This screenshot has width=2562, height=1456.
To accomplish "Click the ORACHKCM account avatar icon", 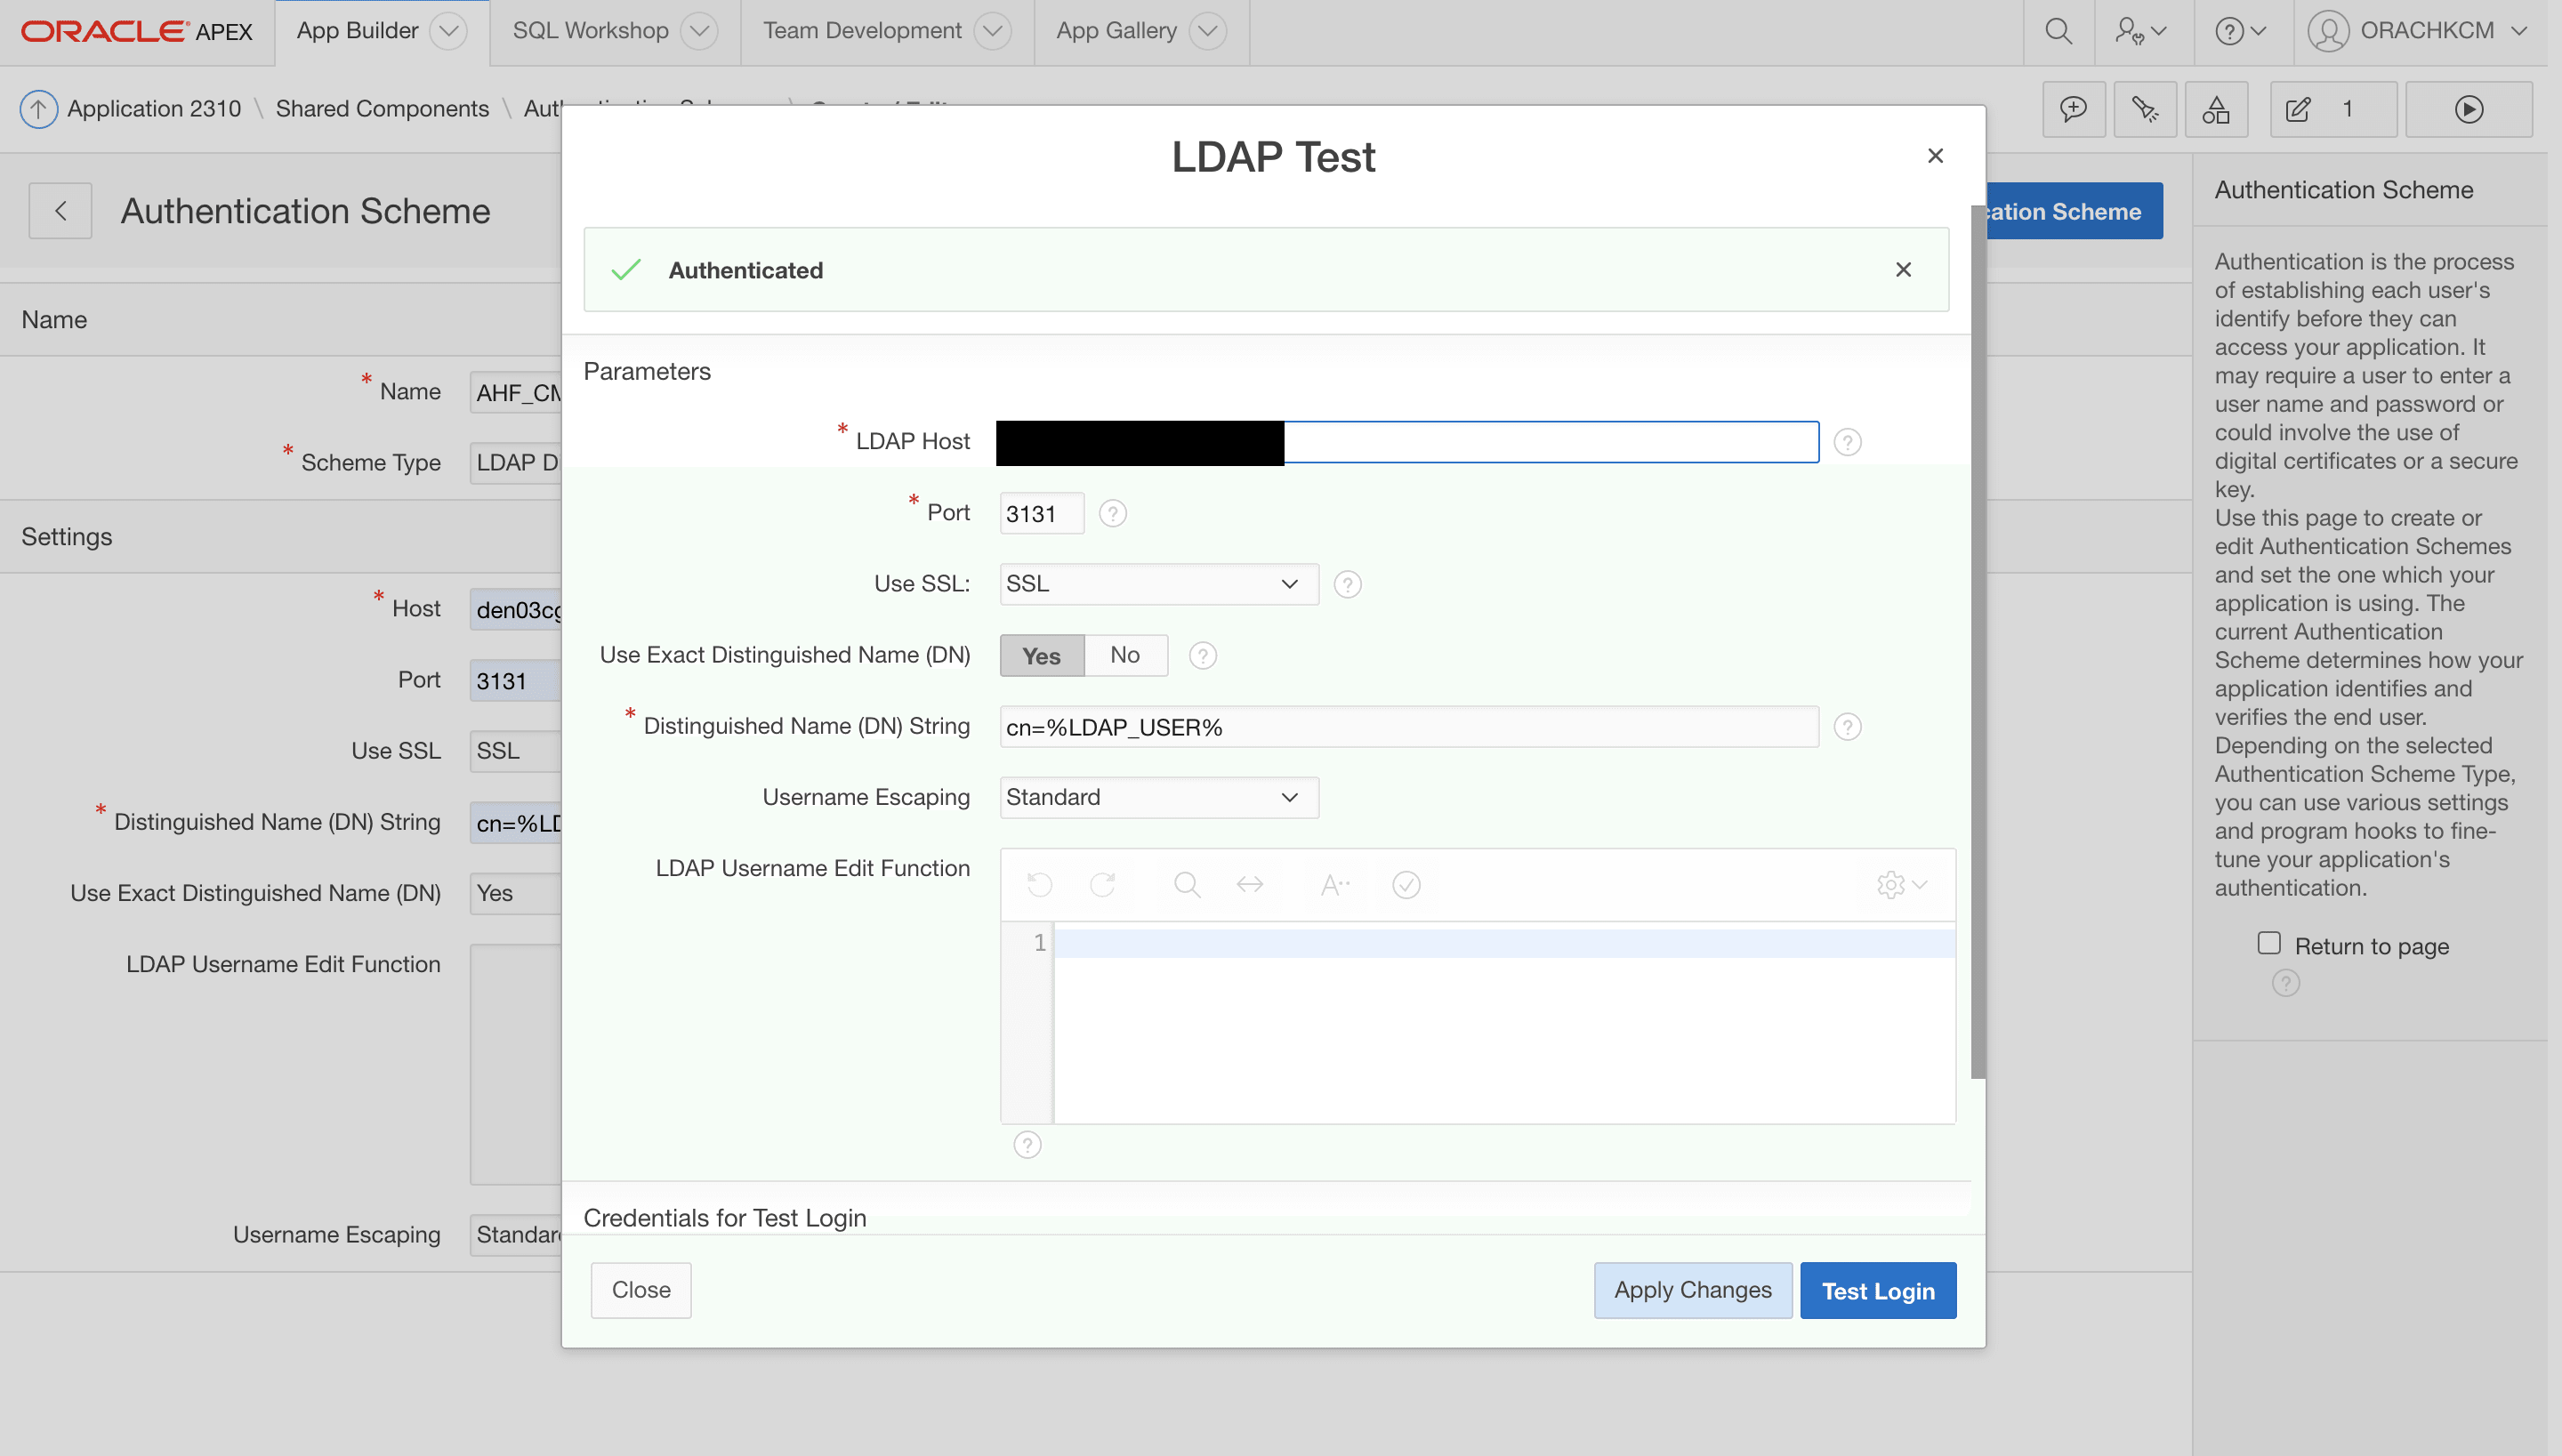I will (2328, 31).
